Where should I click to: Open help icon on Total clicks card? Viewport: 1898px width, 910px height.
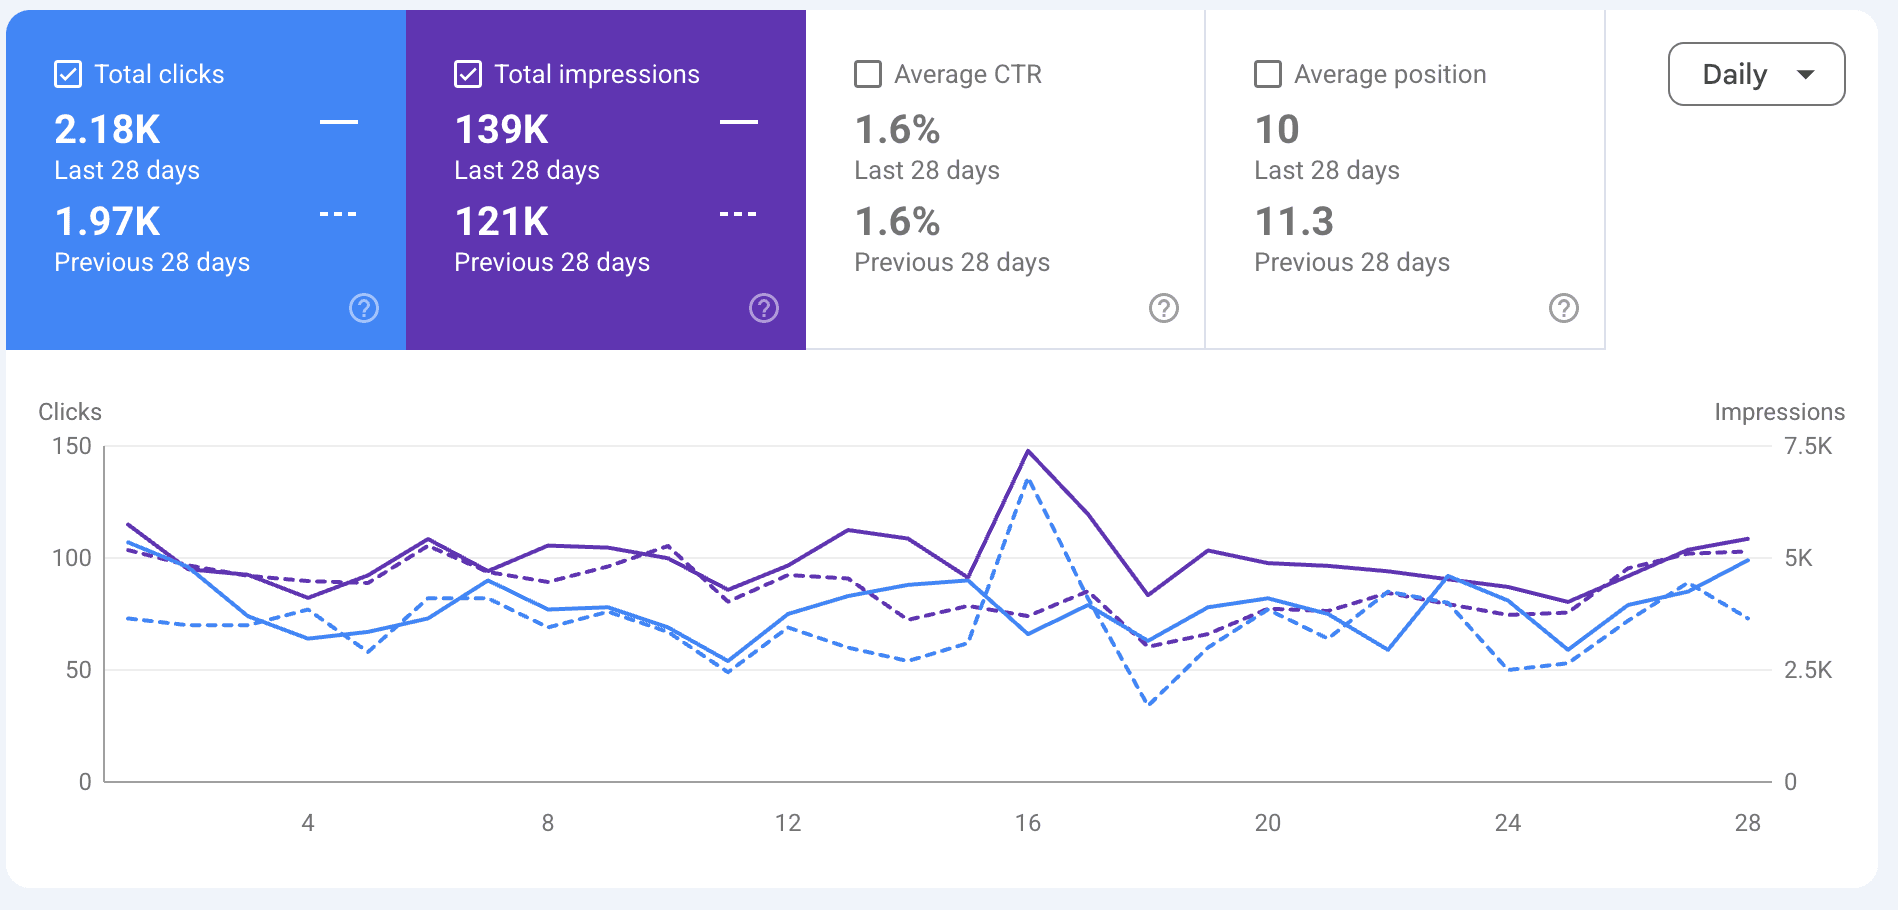364,308
